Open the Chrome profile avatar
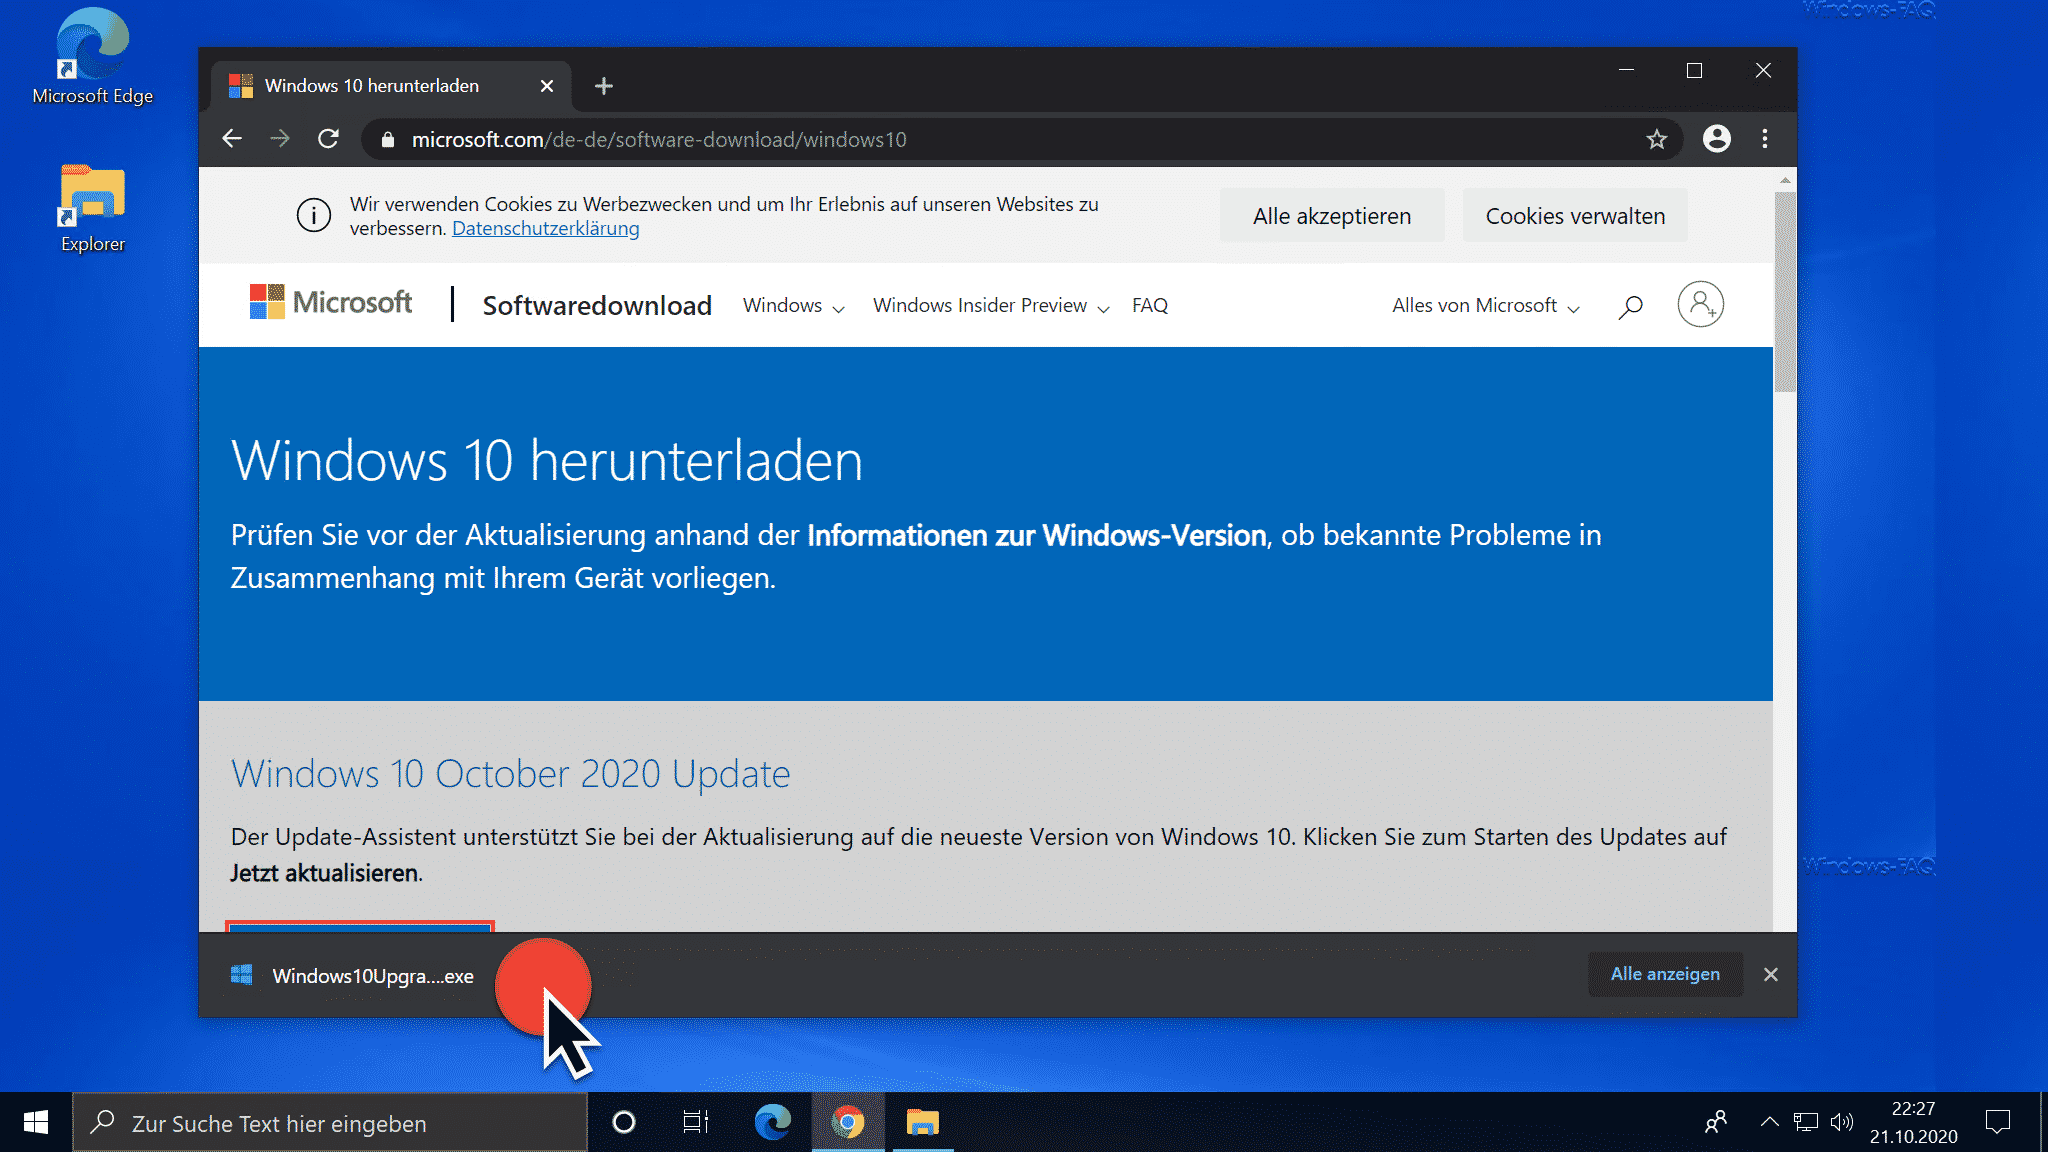The height and width of the screenshot is (1152, 2048). (1717, 139)
